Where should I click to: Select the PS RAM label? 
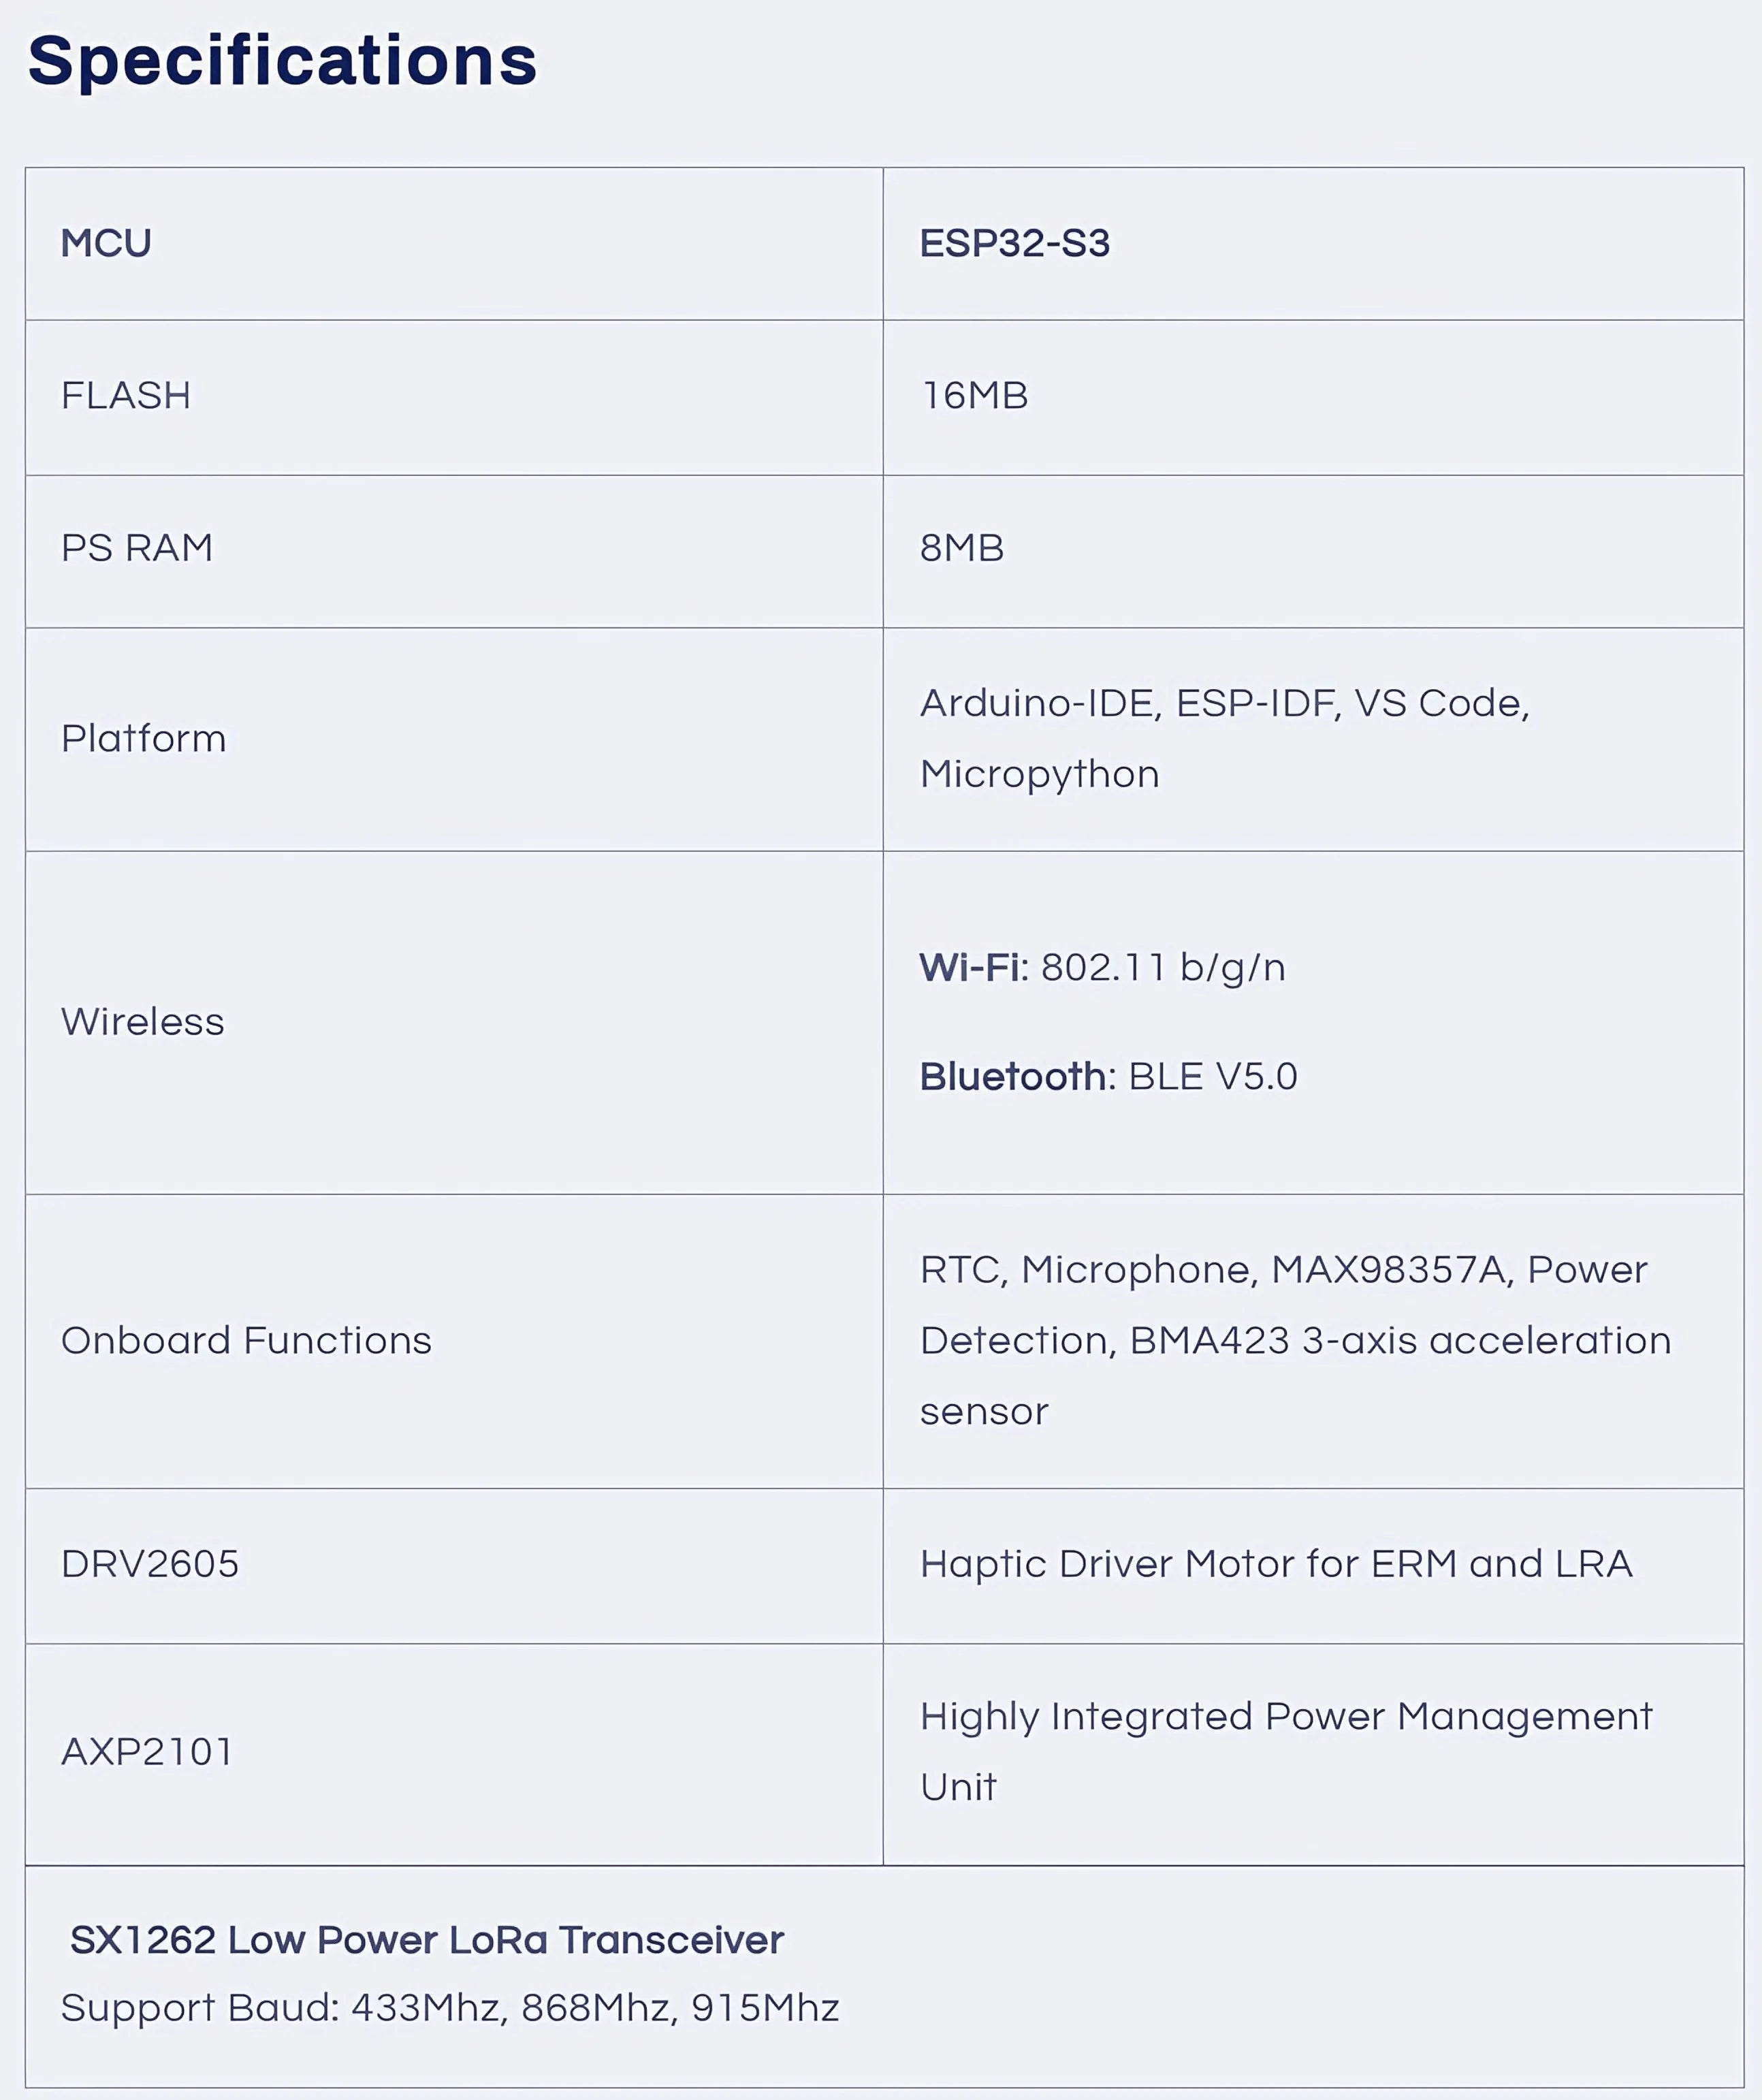pyautogui.click(x=137, y=548)
